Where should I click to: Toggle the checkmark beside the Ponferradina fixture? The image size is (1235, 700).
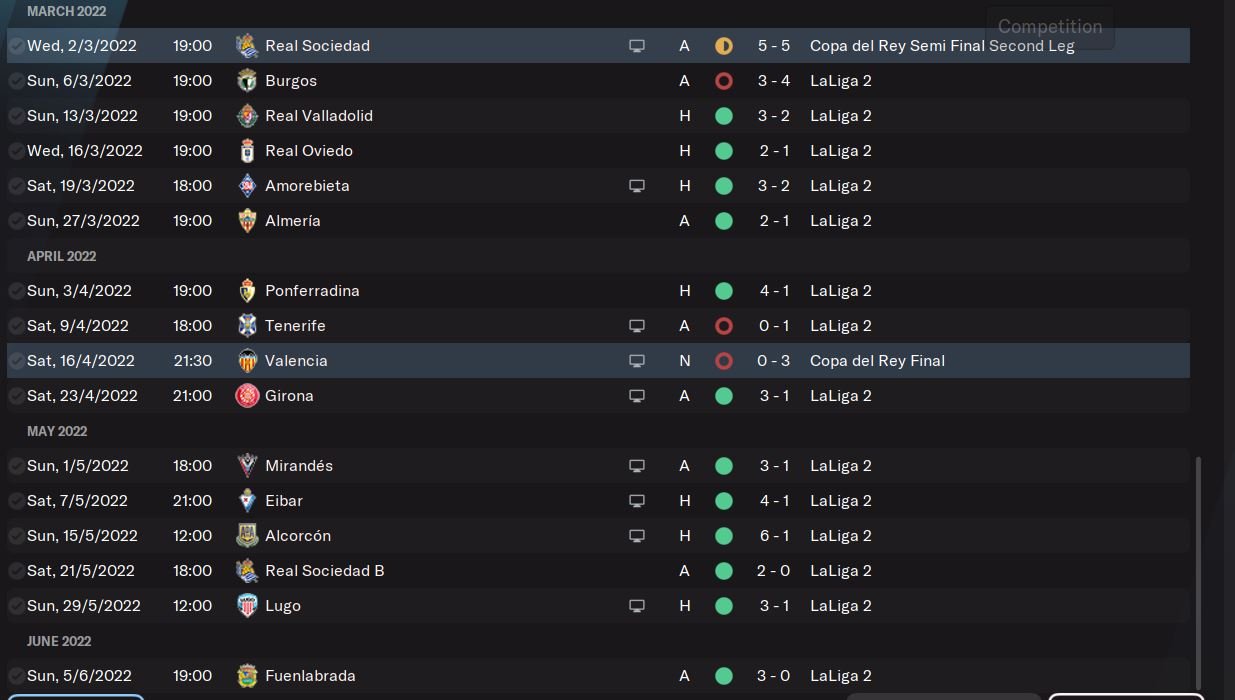(x=16, y=291)
